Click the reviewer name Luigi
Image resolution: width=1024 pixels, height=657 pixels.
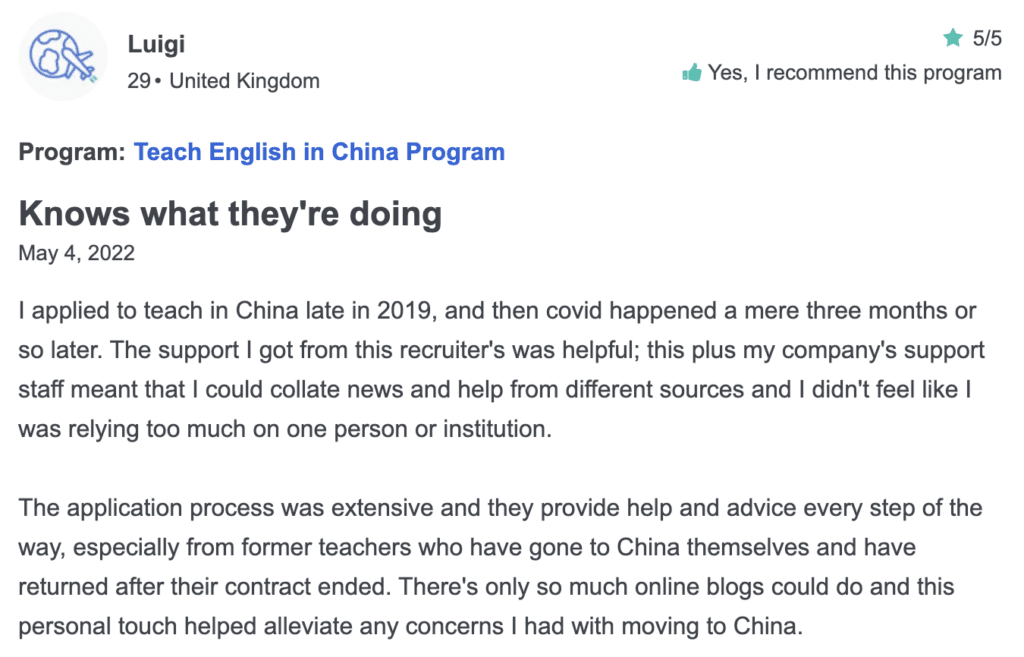[x=156, y=44]
